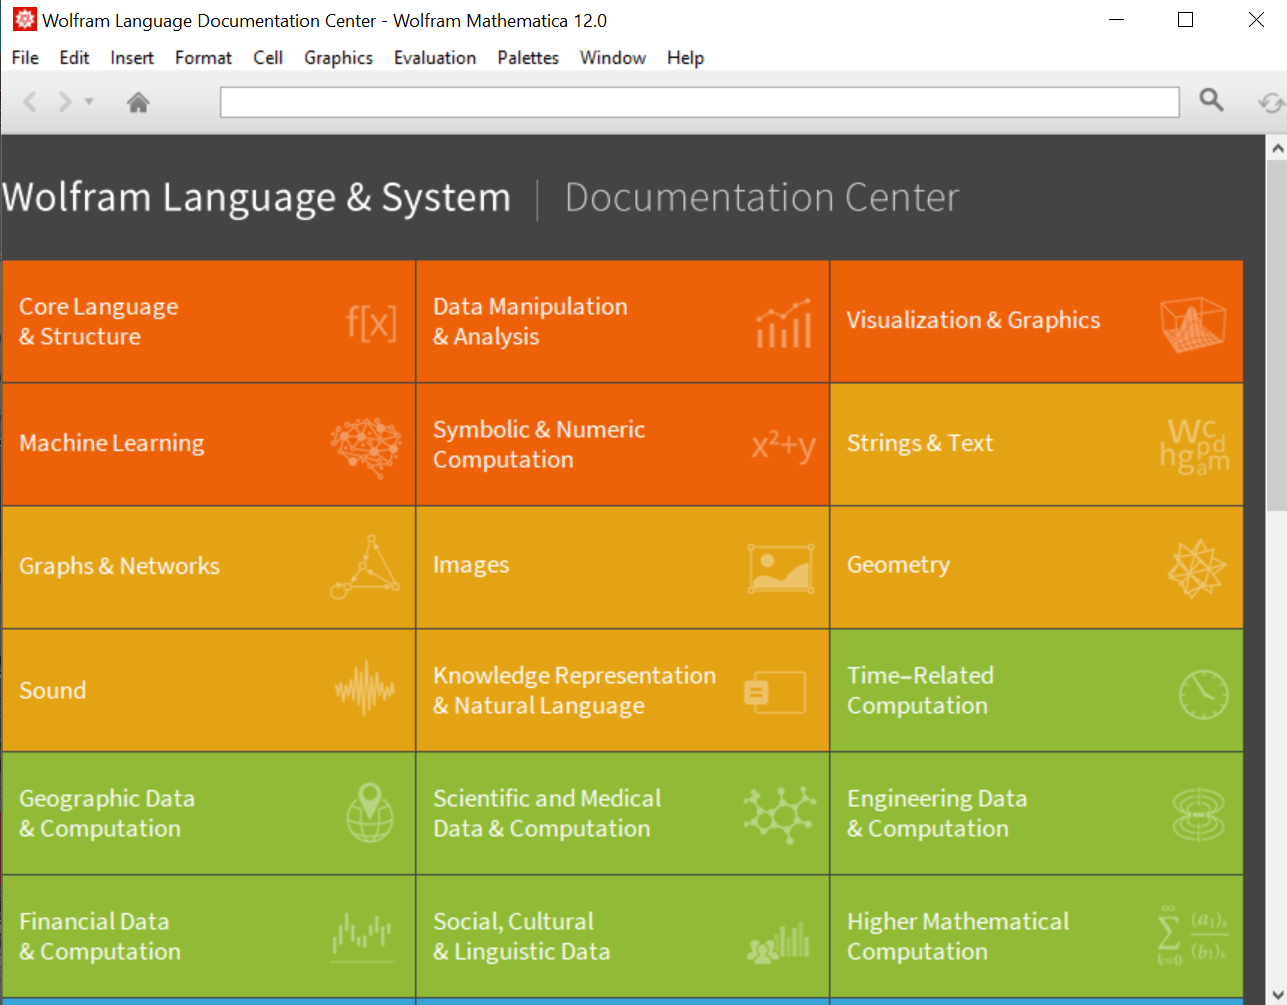Click the search magnifier icon
1287x1005 pixels.
click(1211, 100)
